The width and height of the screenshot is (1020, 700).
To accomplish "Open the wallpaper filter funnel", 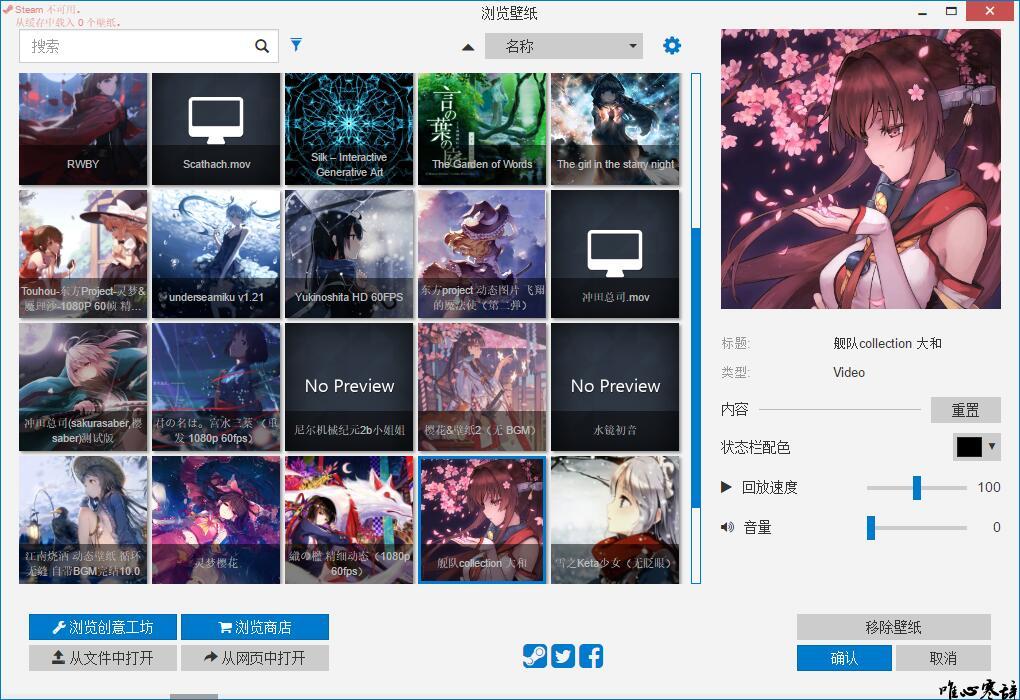I will (x=296, y=44).
